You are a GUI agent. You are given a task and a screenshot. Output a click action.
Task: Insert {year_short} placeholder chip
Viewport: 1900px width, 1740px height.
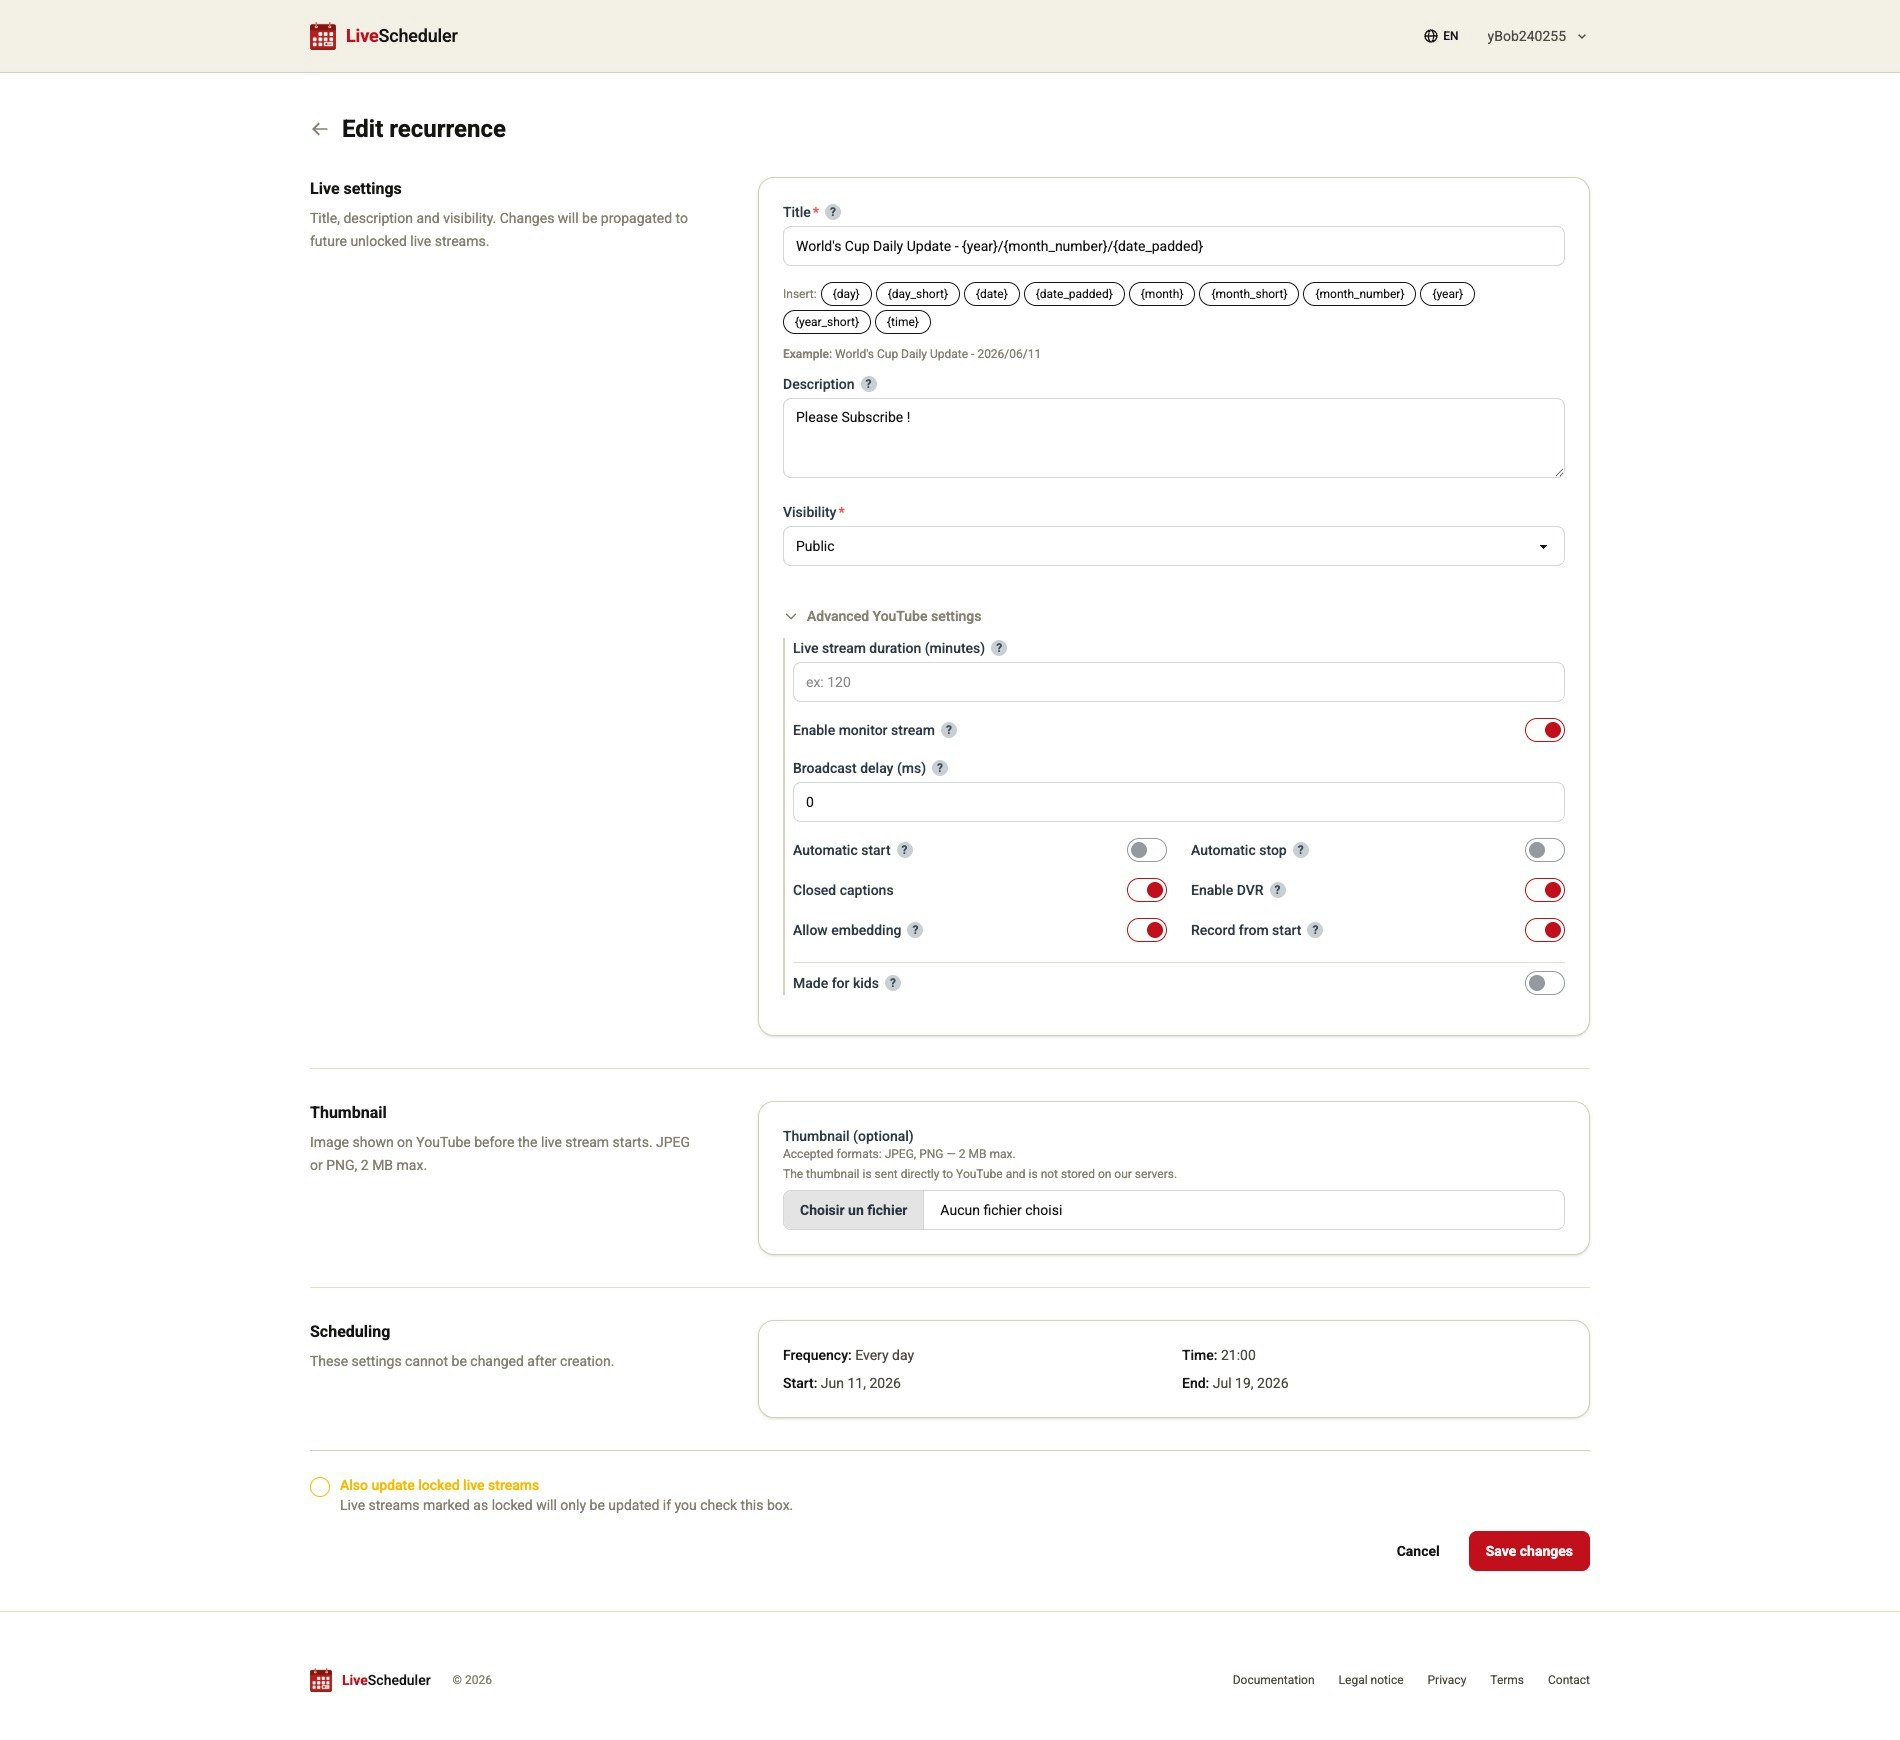point(827,322)
